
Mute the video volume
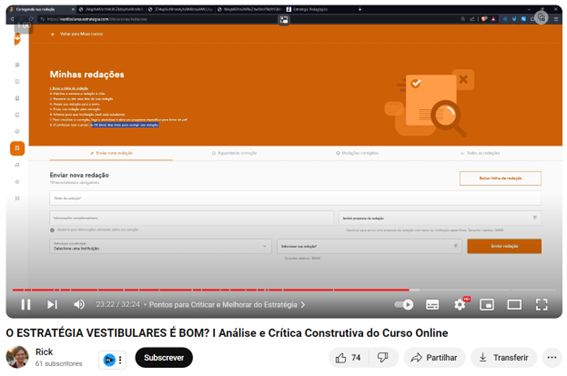pyautogui.click(x=79, y=305)
